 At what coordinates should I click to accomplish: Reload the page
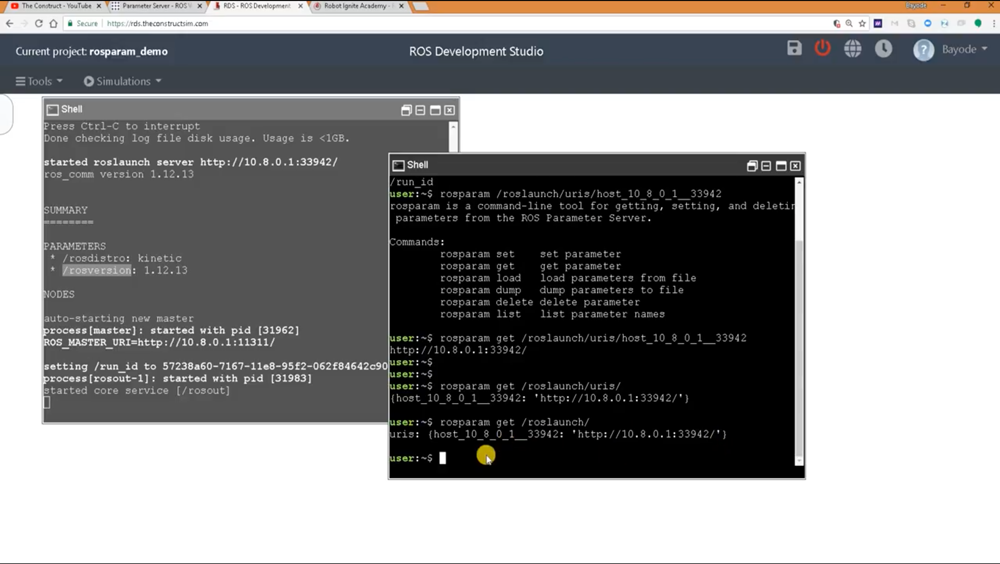[x=39, y=24]
